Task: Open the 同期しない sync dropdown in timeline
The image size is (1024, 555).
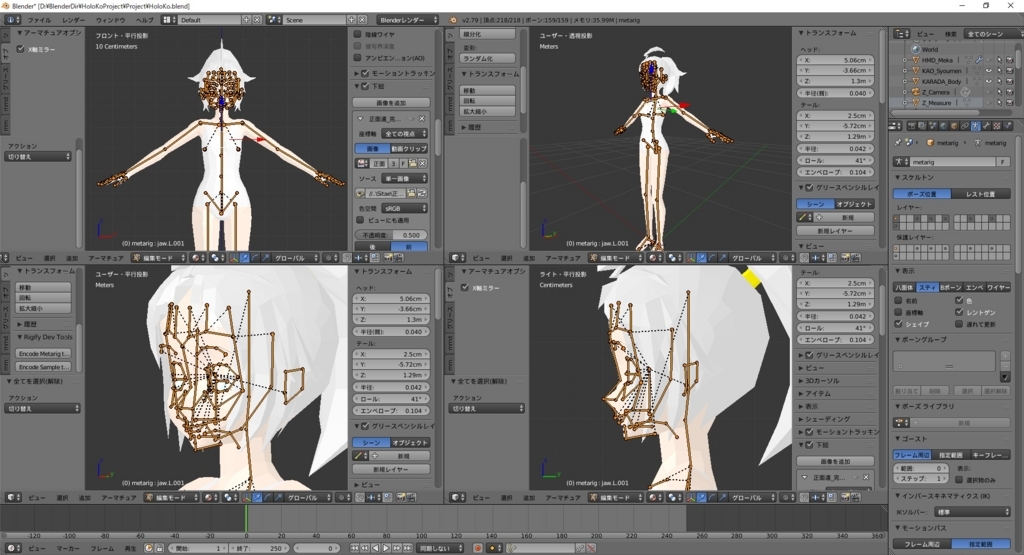Action: [441, 548]
